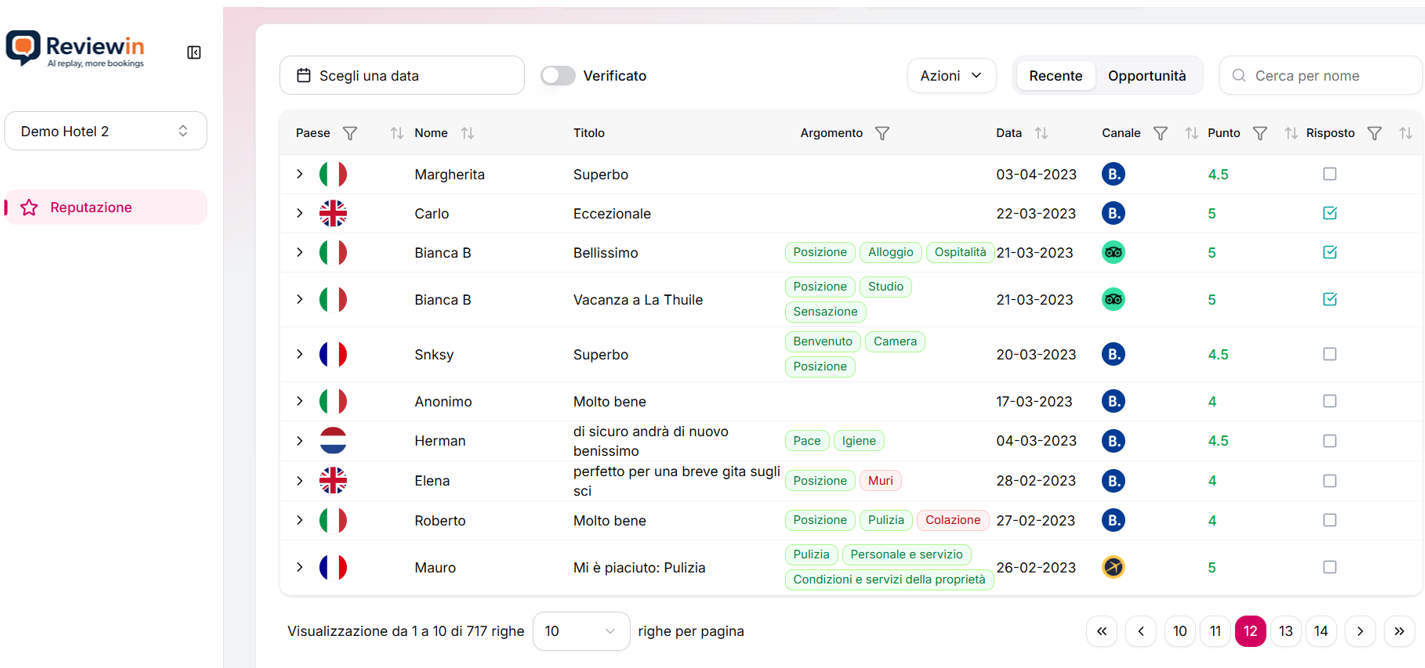Go to page 13
The width and height of the screenshot is (1425, 668).
pyautogui.click(x=1286, y=631)
